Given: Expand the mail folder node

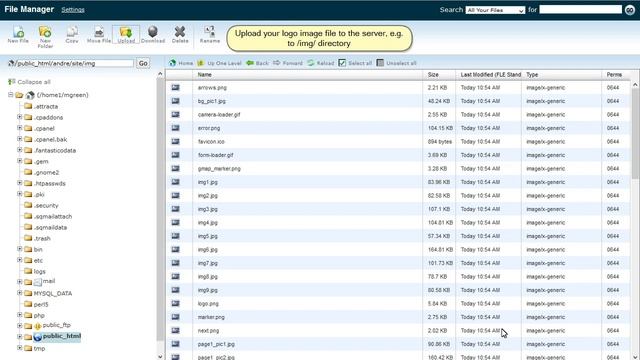Looking at the screenshot, I should (19, 282).
